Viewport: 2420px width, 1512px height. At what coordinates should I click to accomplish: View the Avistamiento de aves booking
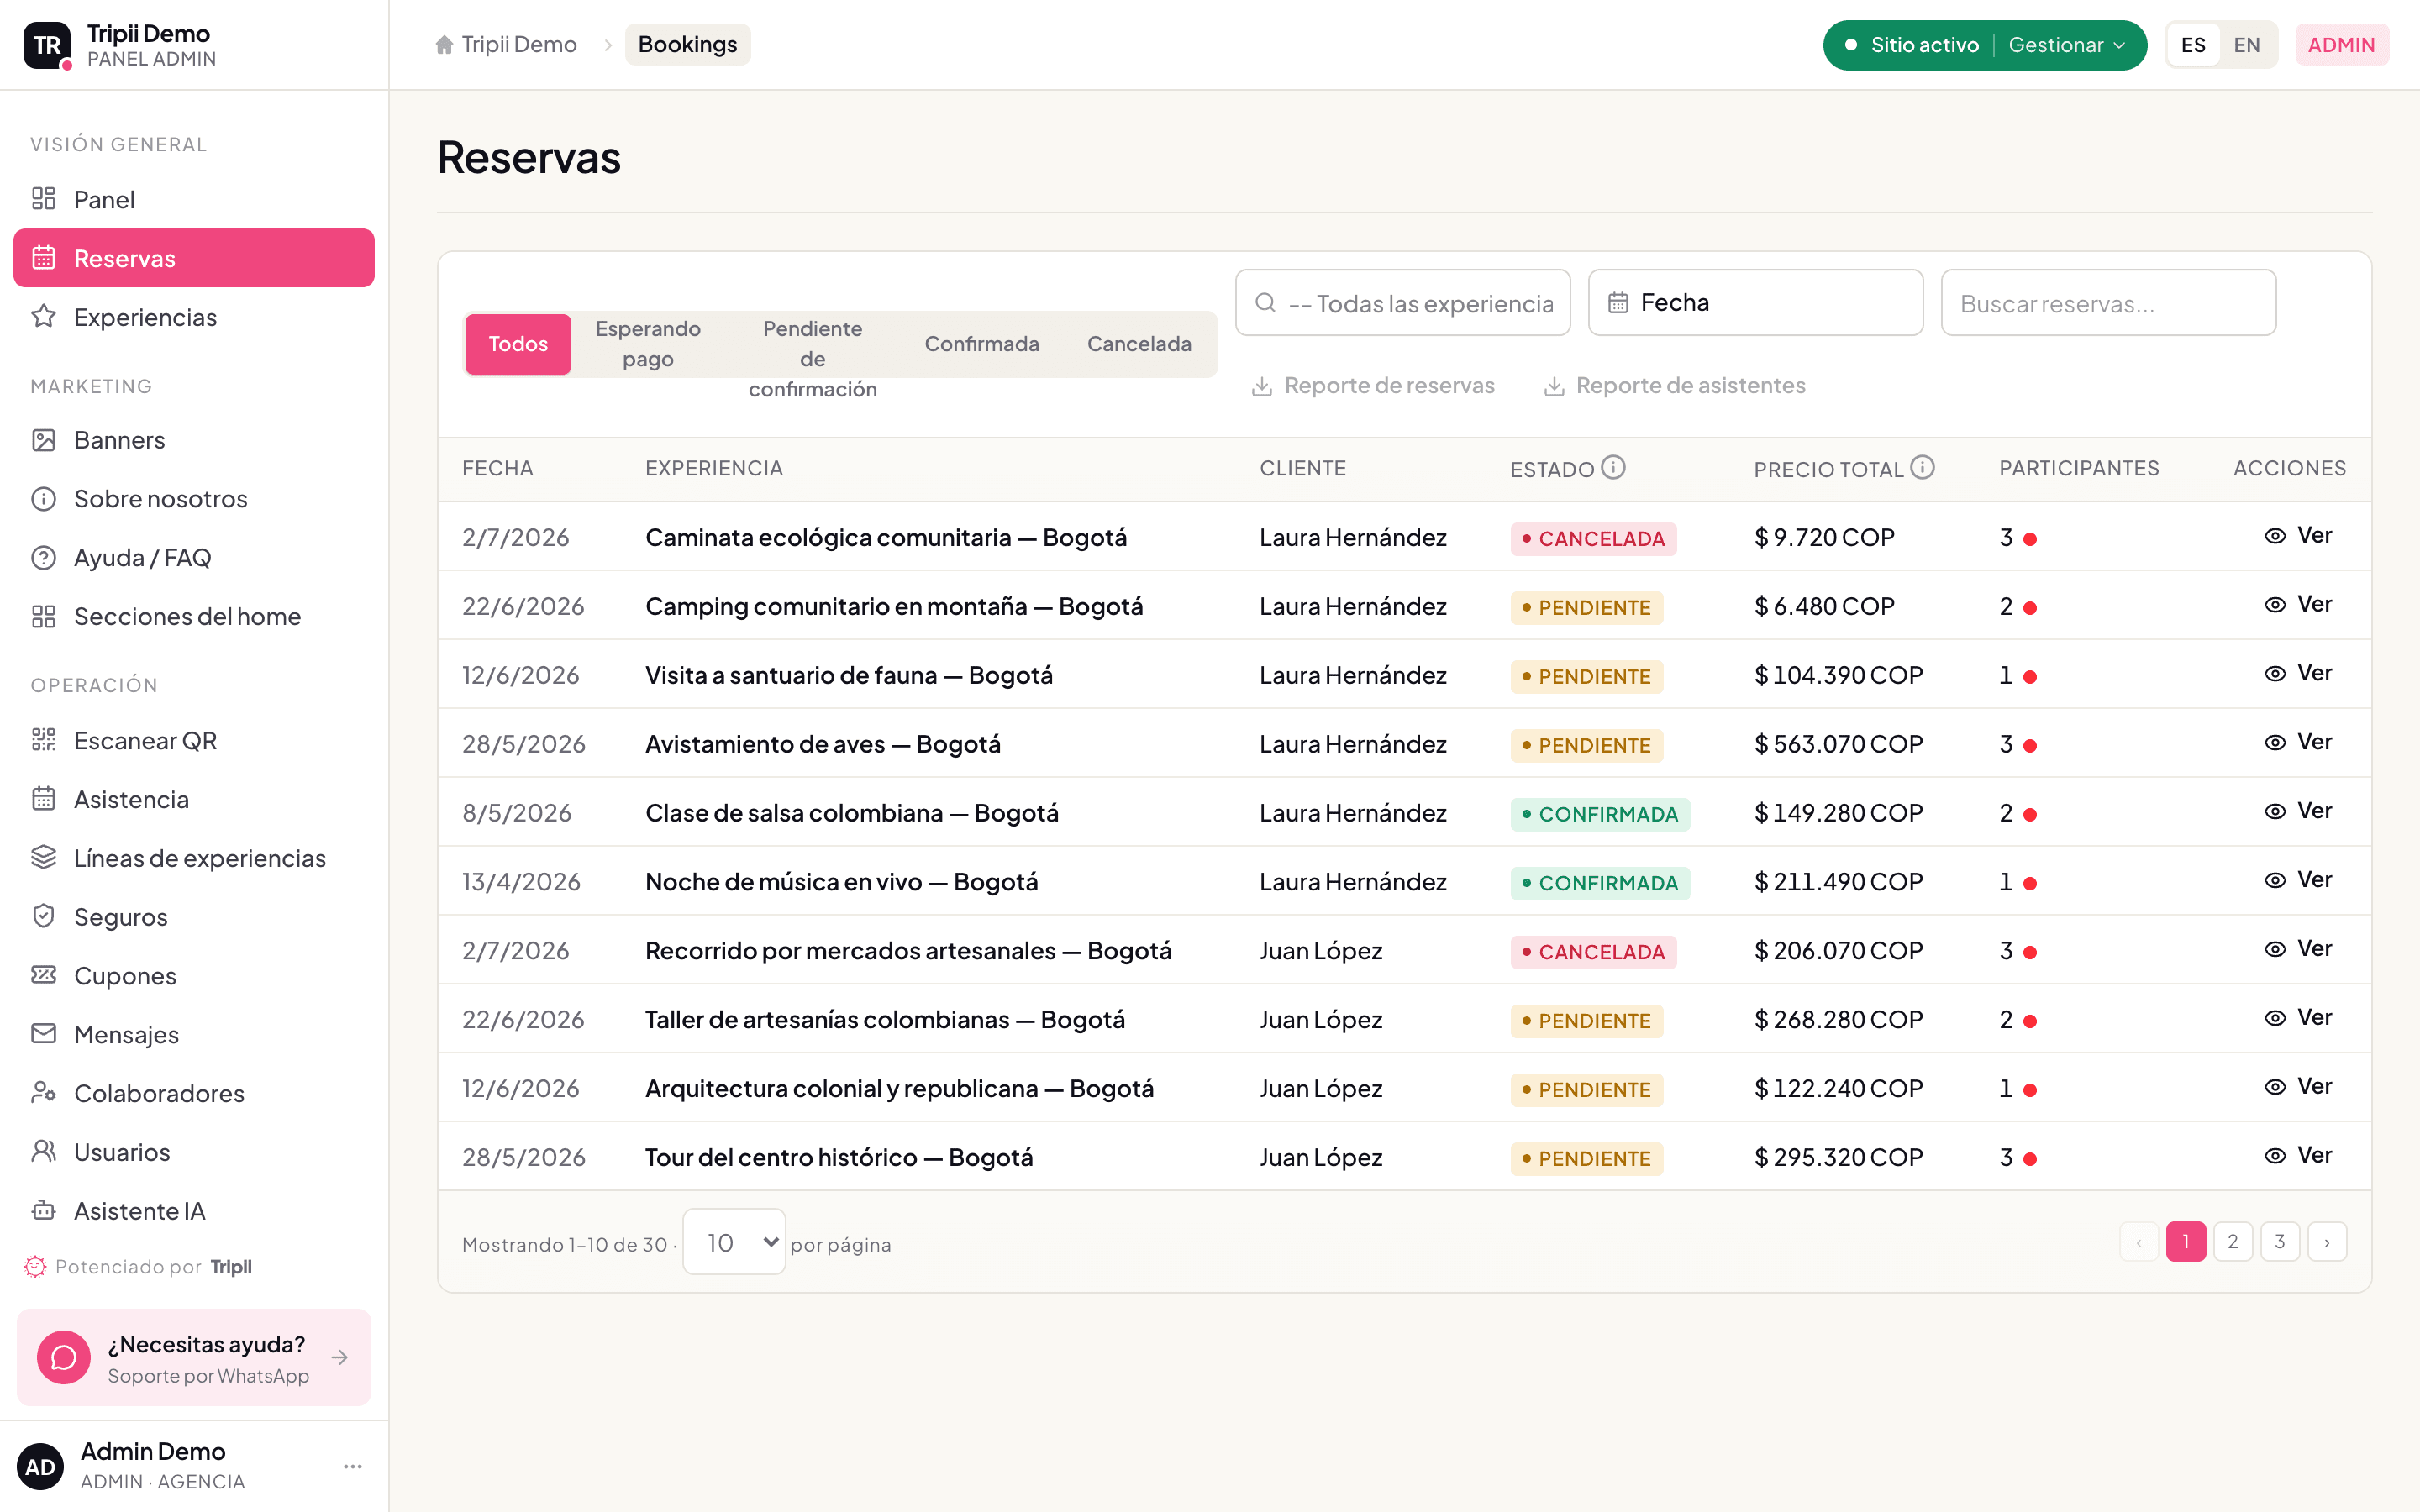2298,743
